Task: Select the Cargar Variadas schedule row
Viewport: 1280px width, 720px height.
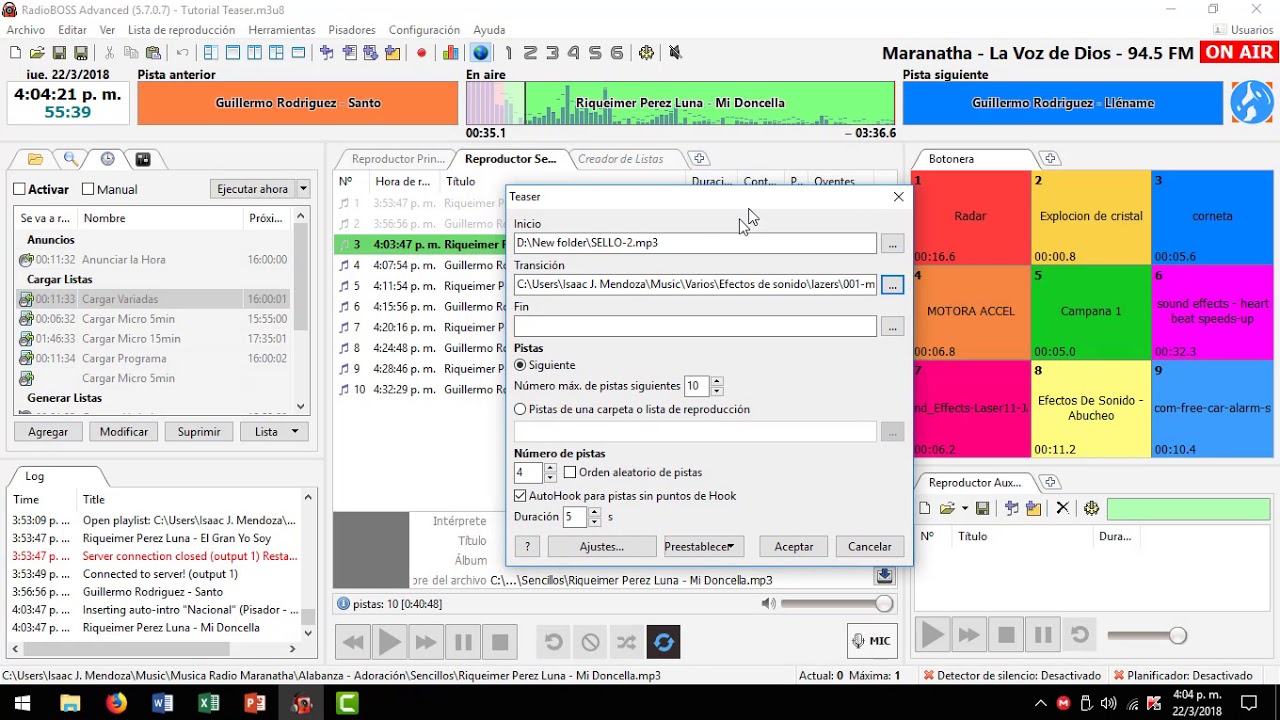Action: (155, 299)
